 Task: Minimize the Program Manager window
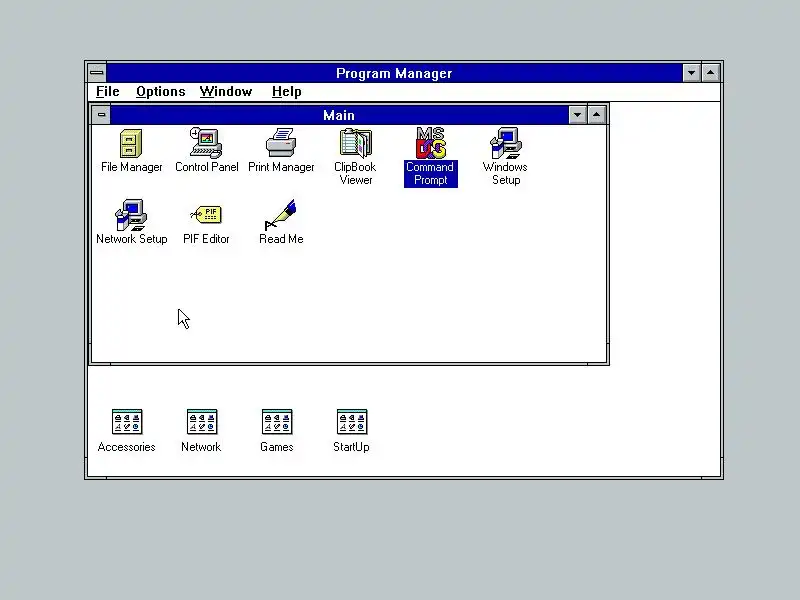coord(691,73)
